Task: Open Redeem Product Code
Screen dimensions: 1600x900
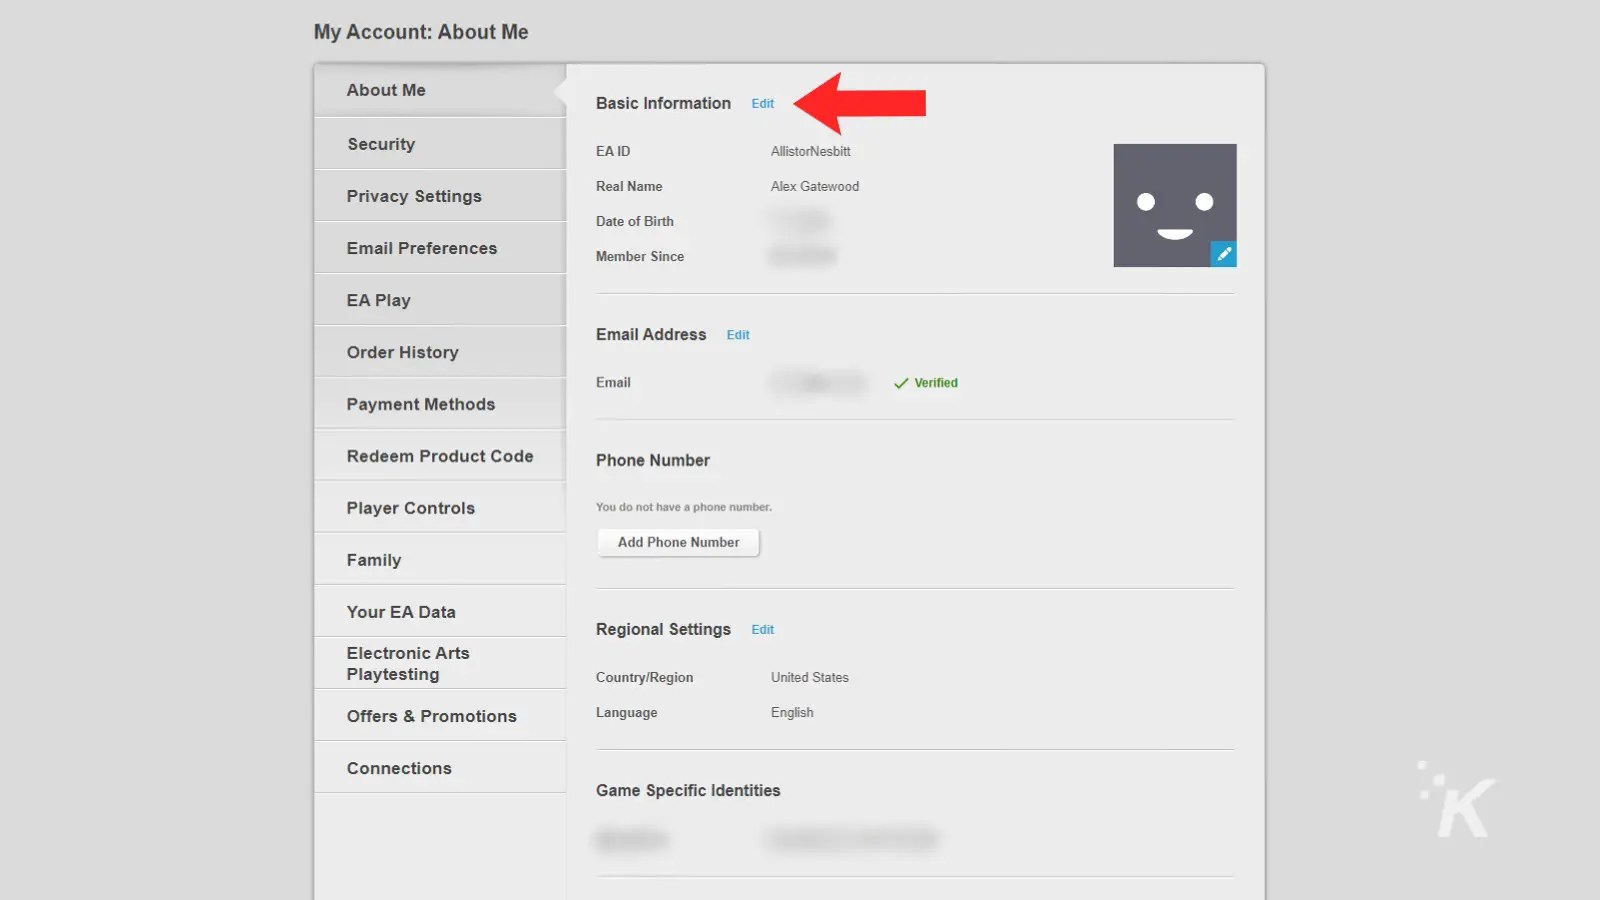Action: click(x=439, y=456)
